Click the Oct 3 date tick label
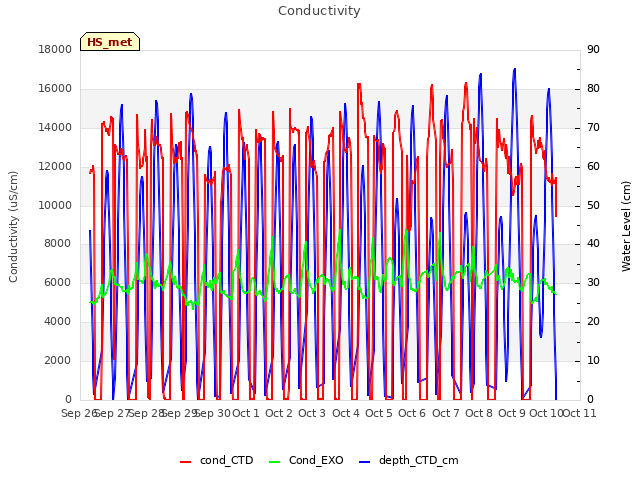The image size is (640, 480). 312,413
